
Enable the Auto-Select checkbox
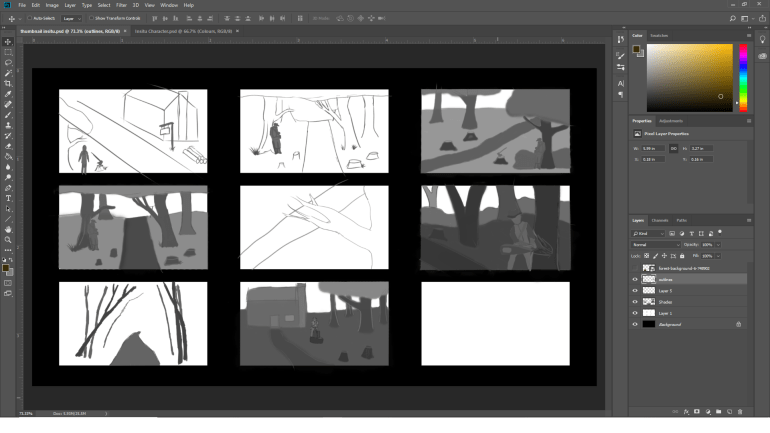coord(29,18)
